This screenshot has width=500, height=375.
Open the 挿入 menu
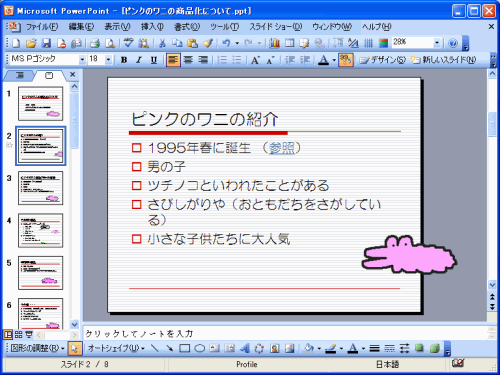(x=152, y=27)
